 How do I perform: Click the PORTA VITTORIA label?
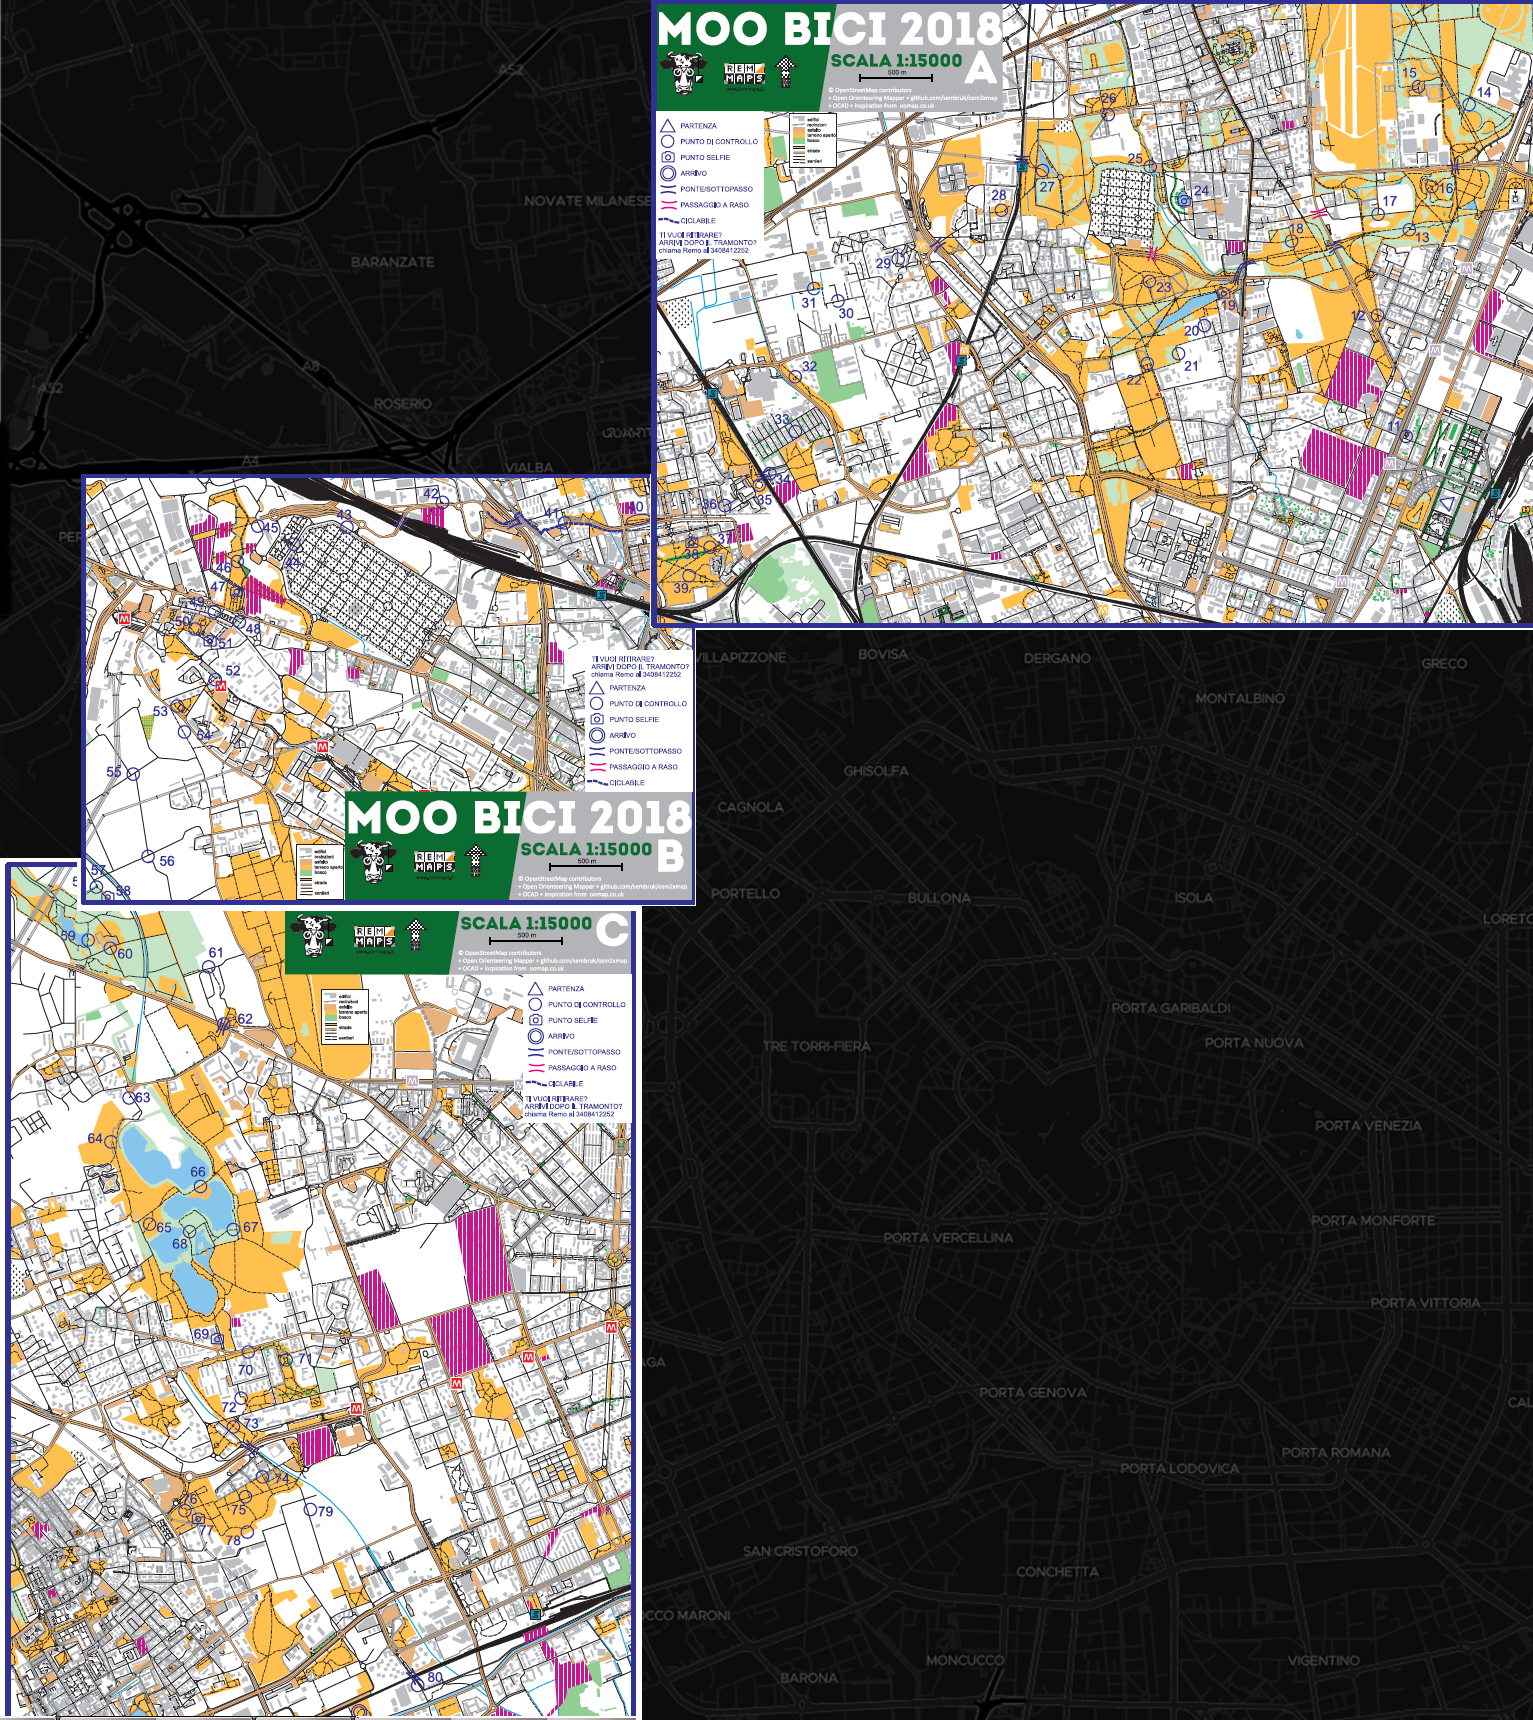pyautogui.click(x=1425, y=1302)
